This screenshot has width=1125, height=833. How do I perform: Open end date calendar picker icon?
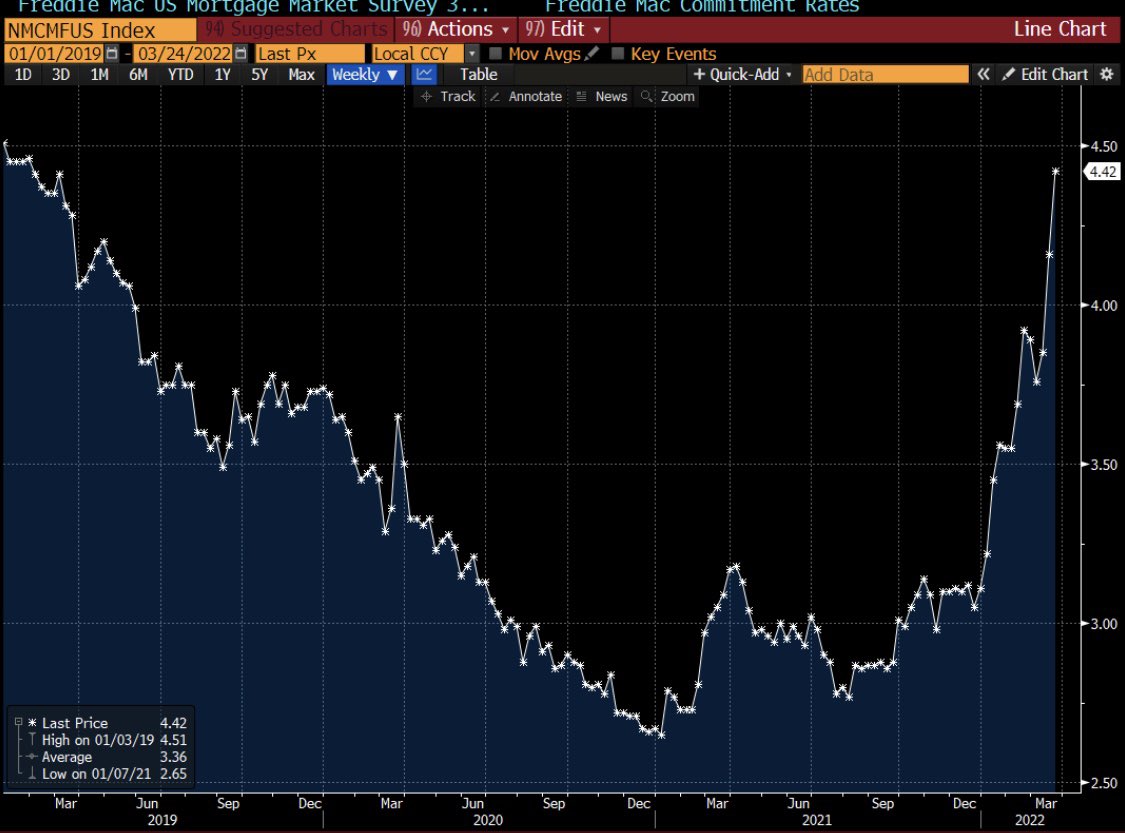pos(240,53)
